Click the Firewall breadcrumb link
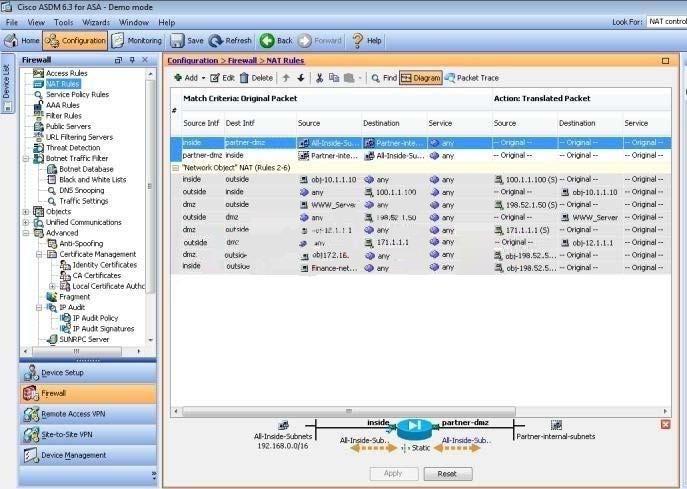This screenshot has width=687, height=489. coord(242,60)
